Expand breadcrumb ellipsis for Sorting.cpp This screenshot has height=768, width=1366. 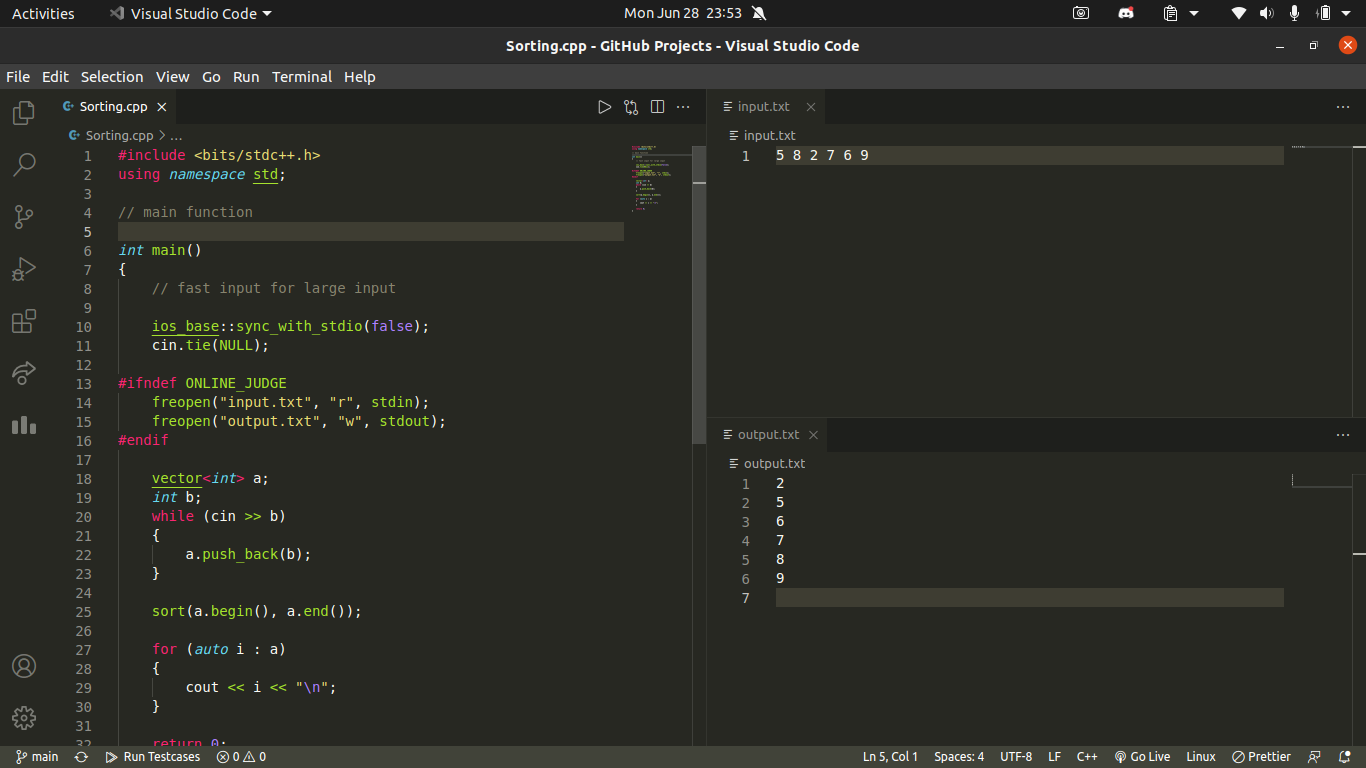176,135
